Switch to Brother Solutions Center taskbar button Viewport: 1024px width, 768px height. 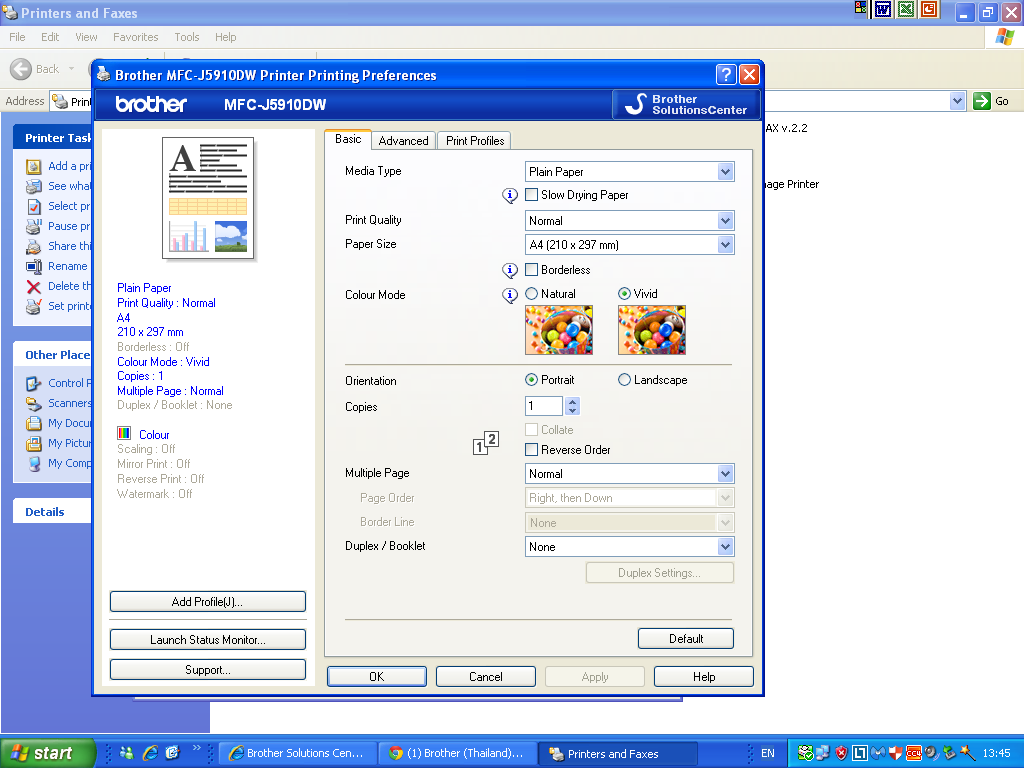tap(298, 753)
